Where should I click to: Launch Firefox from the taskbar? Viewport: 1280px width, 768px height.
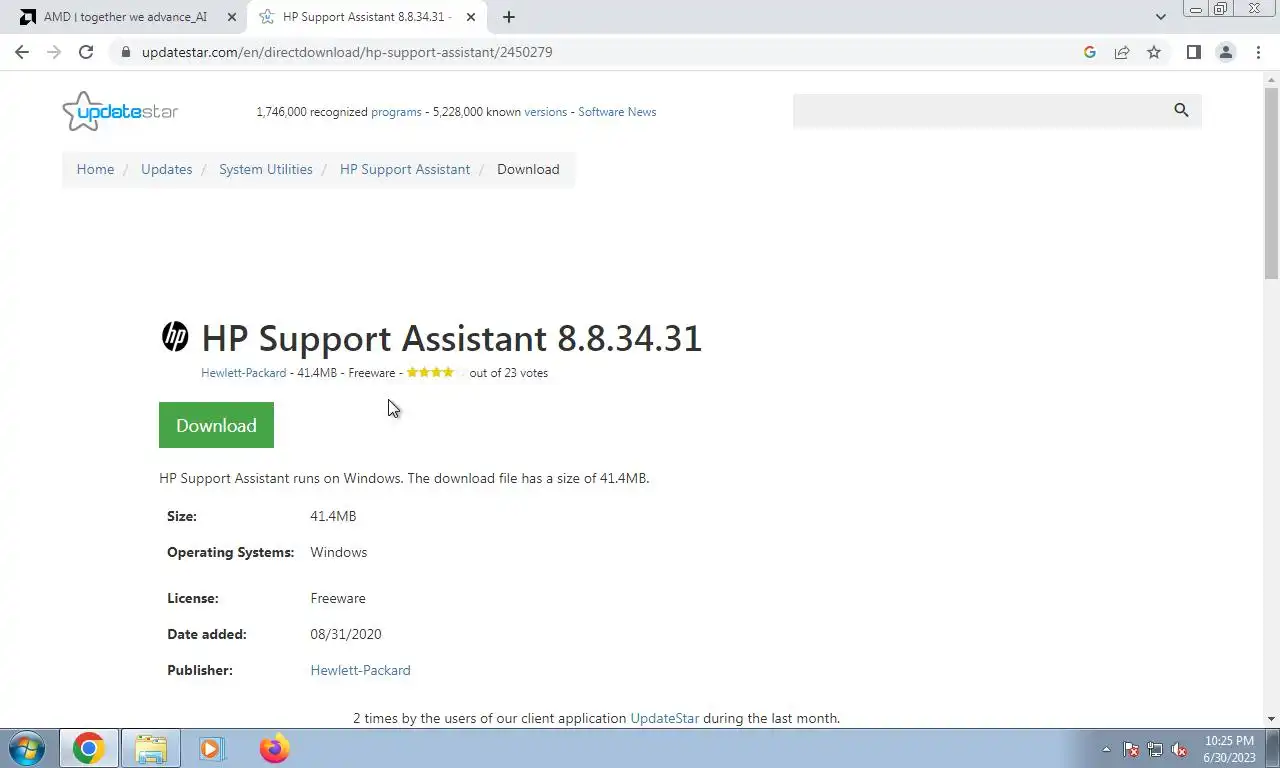click(274, 748)
